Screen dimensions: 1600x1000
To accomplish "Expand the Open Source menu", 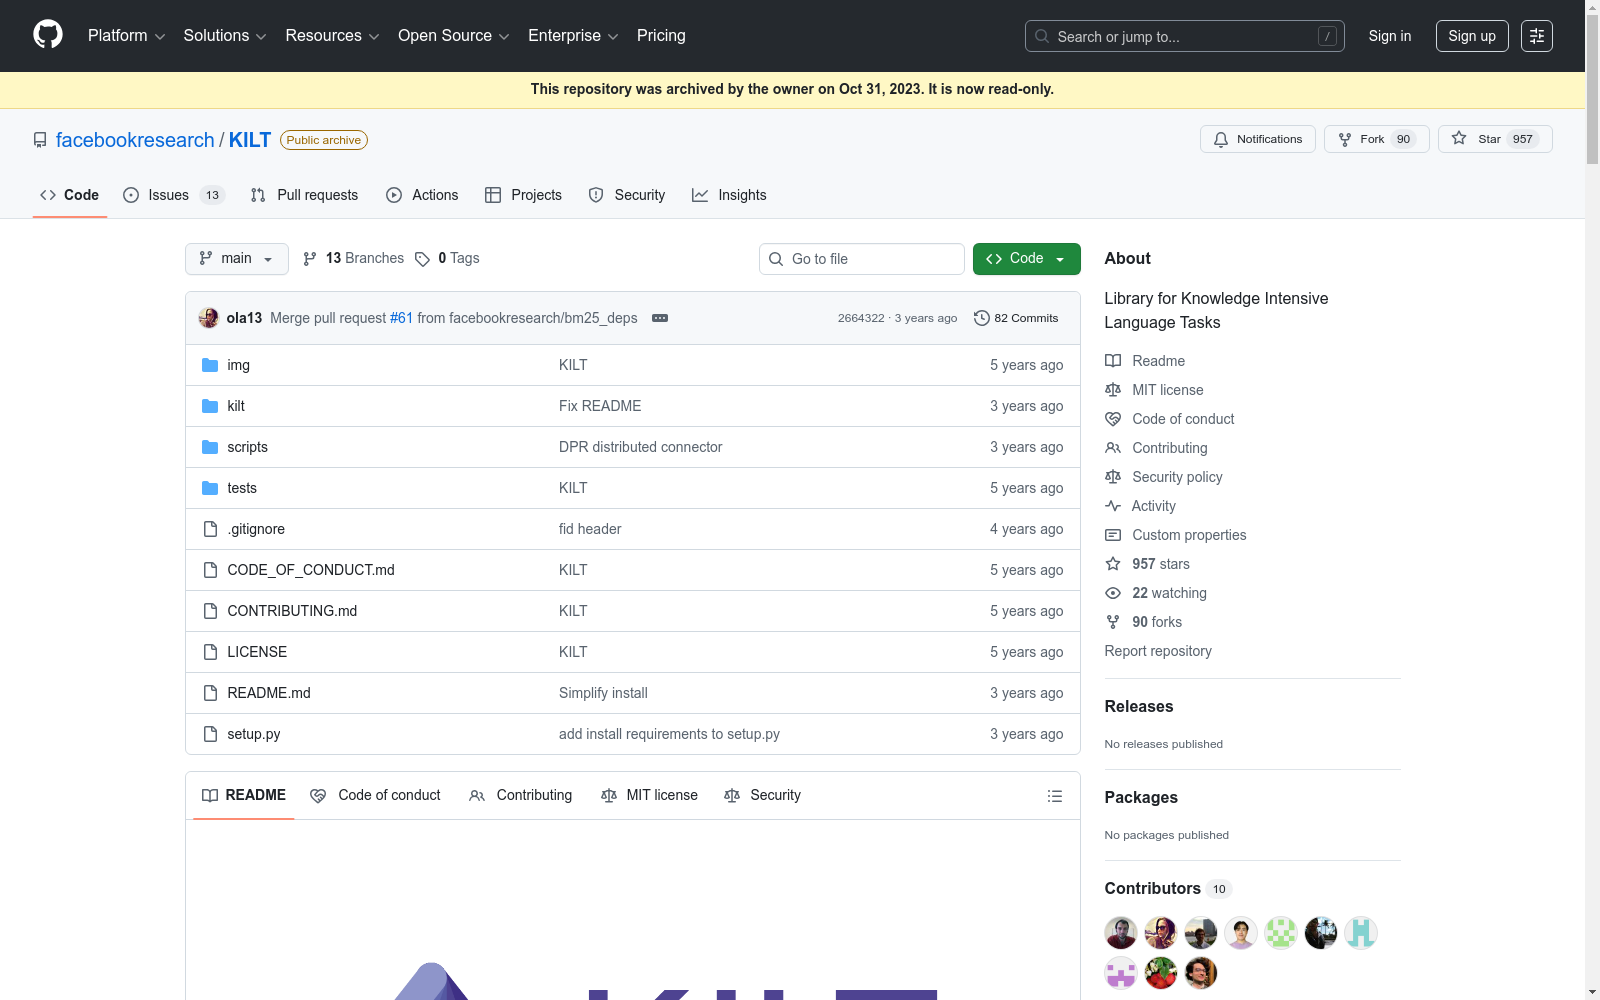I will [x=454, y=36].
